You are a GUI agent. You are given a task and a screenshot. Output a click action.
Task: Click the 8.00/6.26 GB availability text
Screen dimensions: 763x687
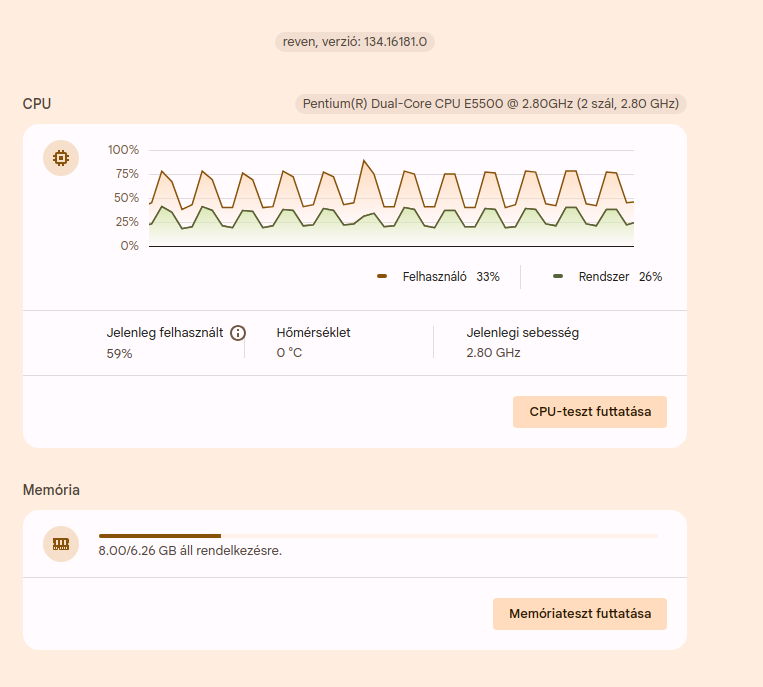pyautogui.click(x=190, y=551)
